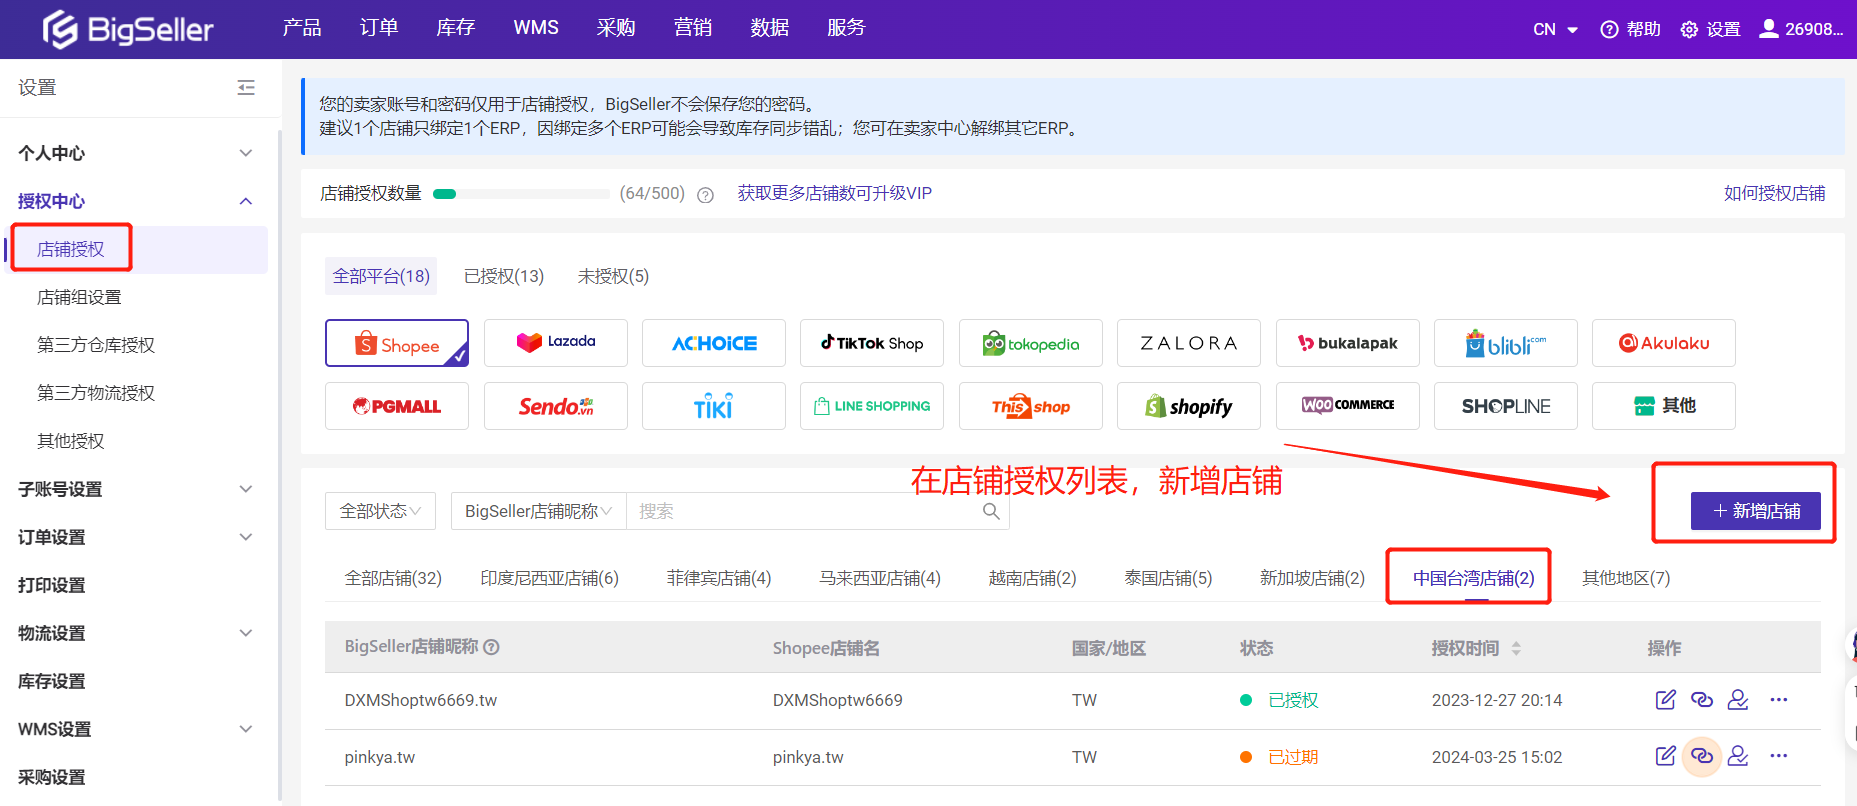Select the Blibli platform card
The width and height of the screenshot is (1857, 806).
pyautogui.click(x=1506, y=343)
